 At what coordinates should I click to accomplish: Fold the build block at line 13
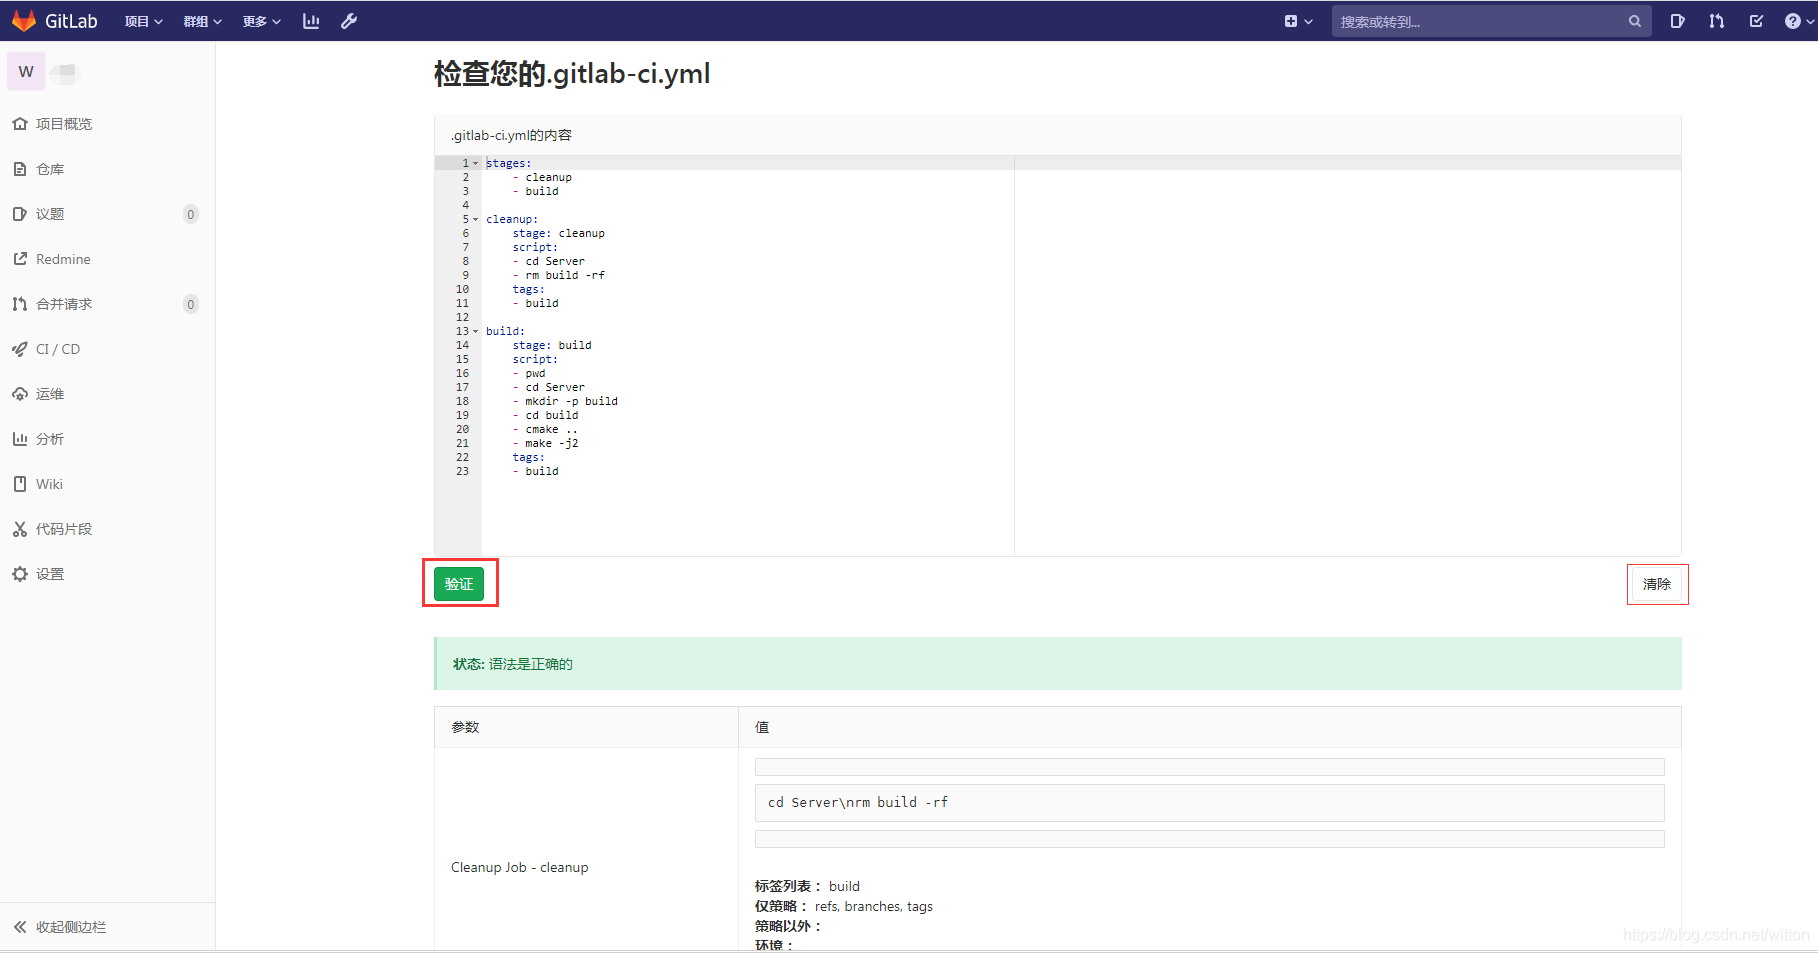(476, 331)
